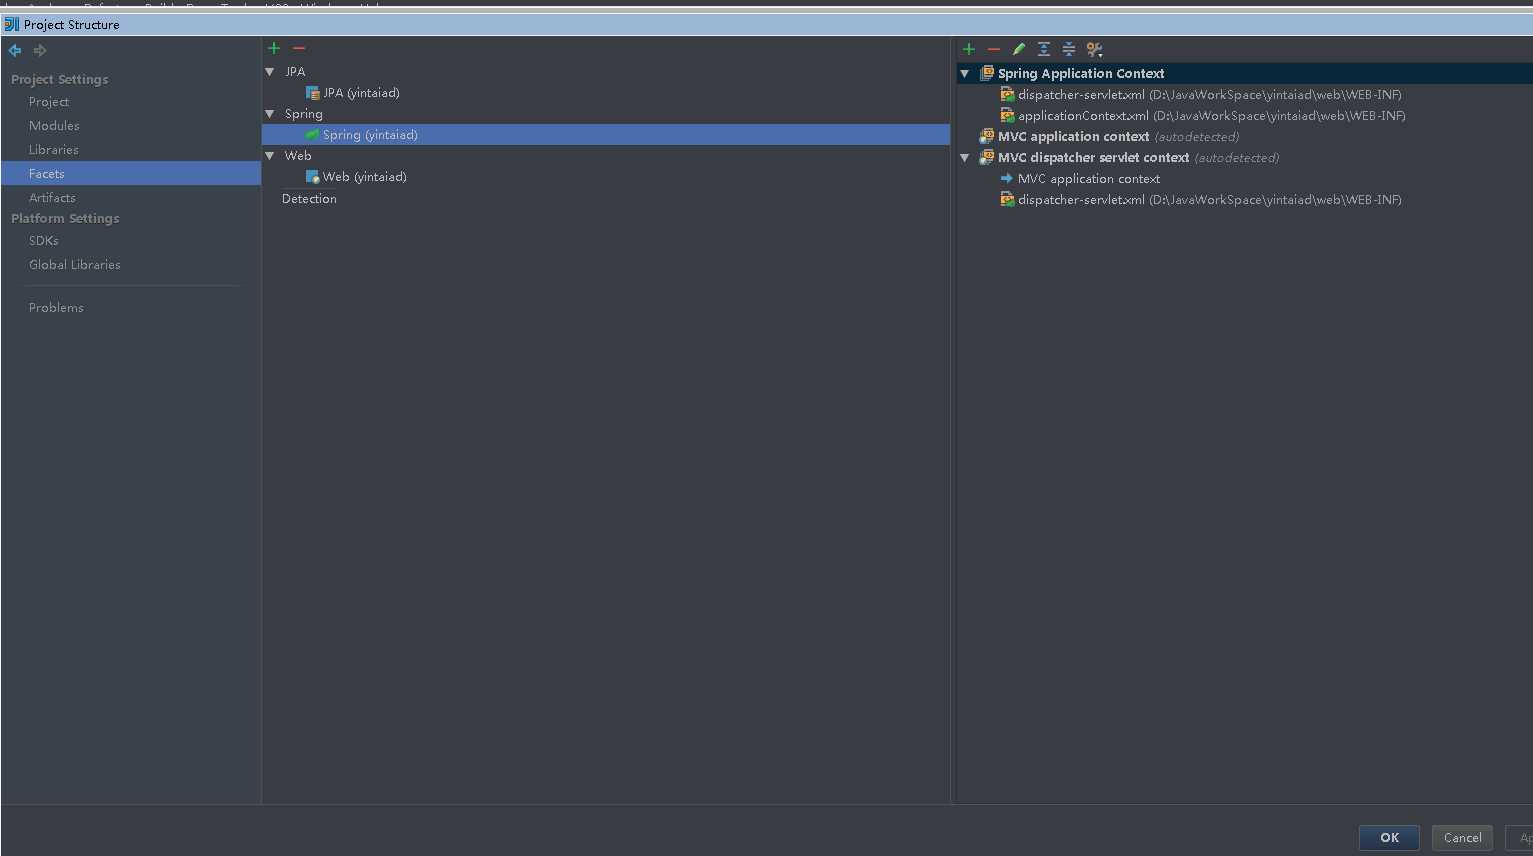Click the JPA (yintaiad) facet icon
This screenshot has height=856, width=1533.
[312, 93]
